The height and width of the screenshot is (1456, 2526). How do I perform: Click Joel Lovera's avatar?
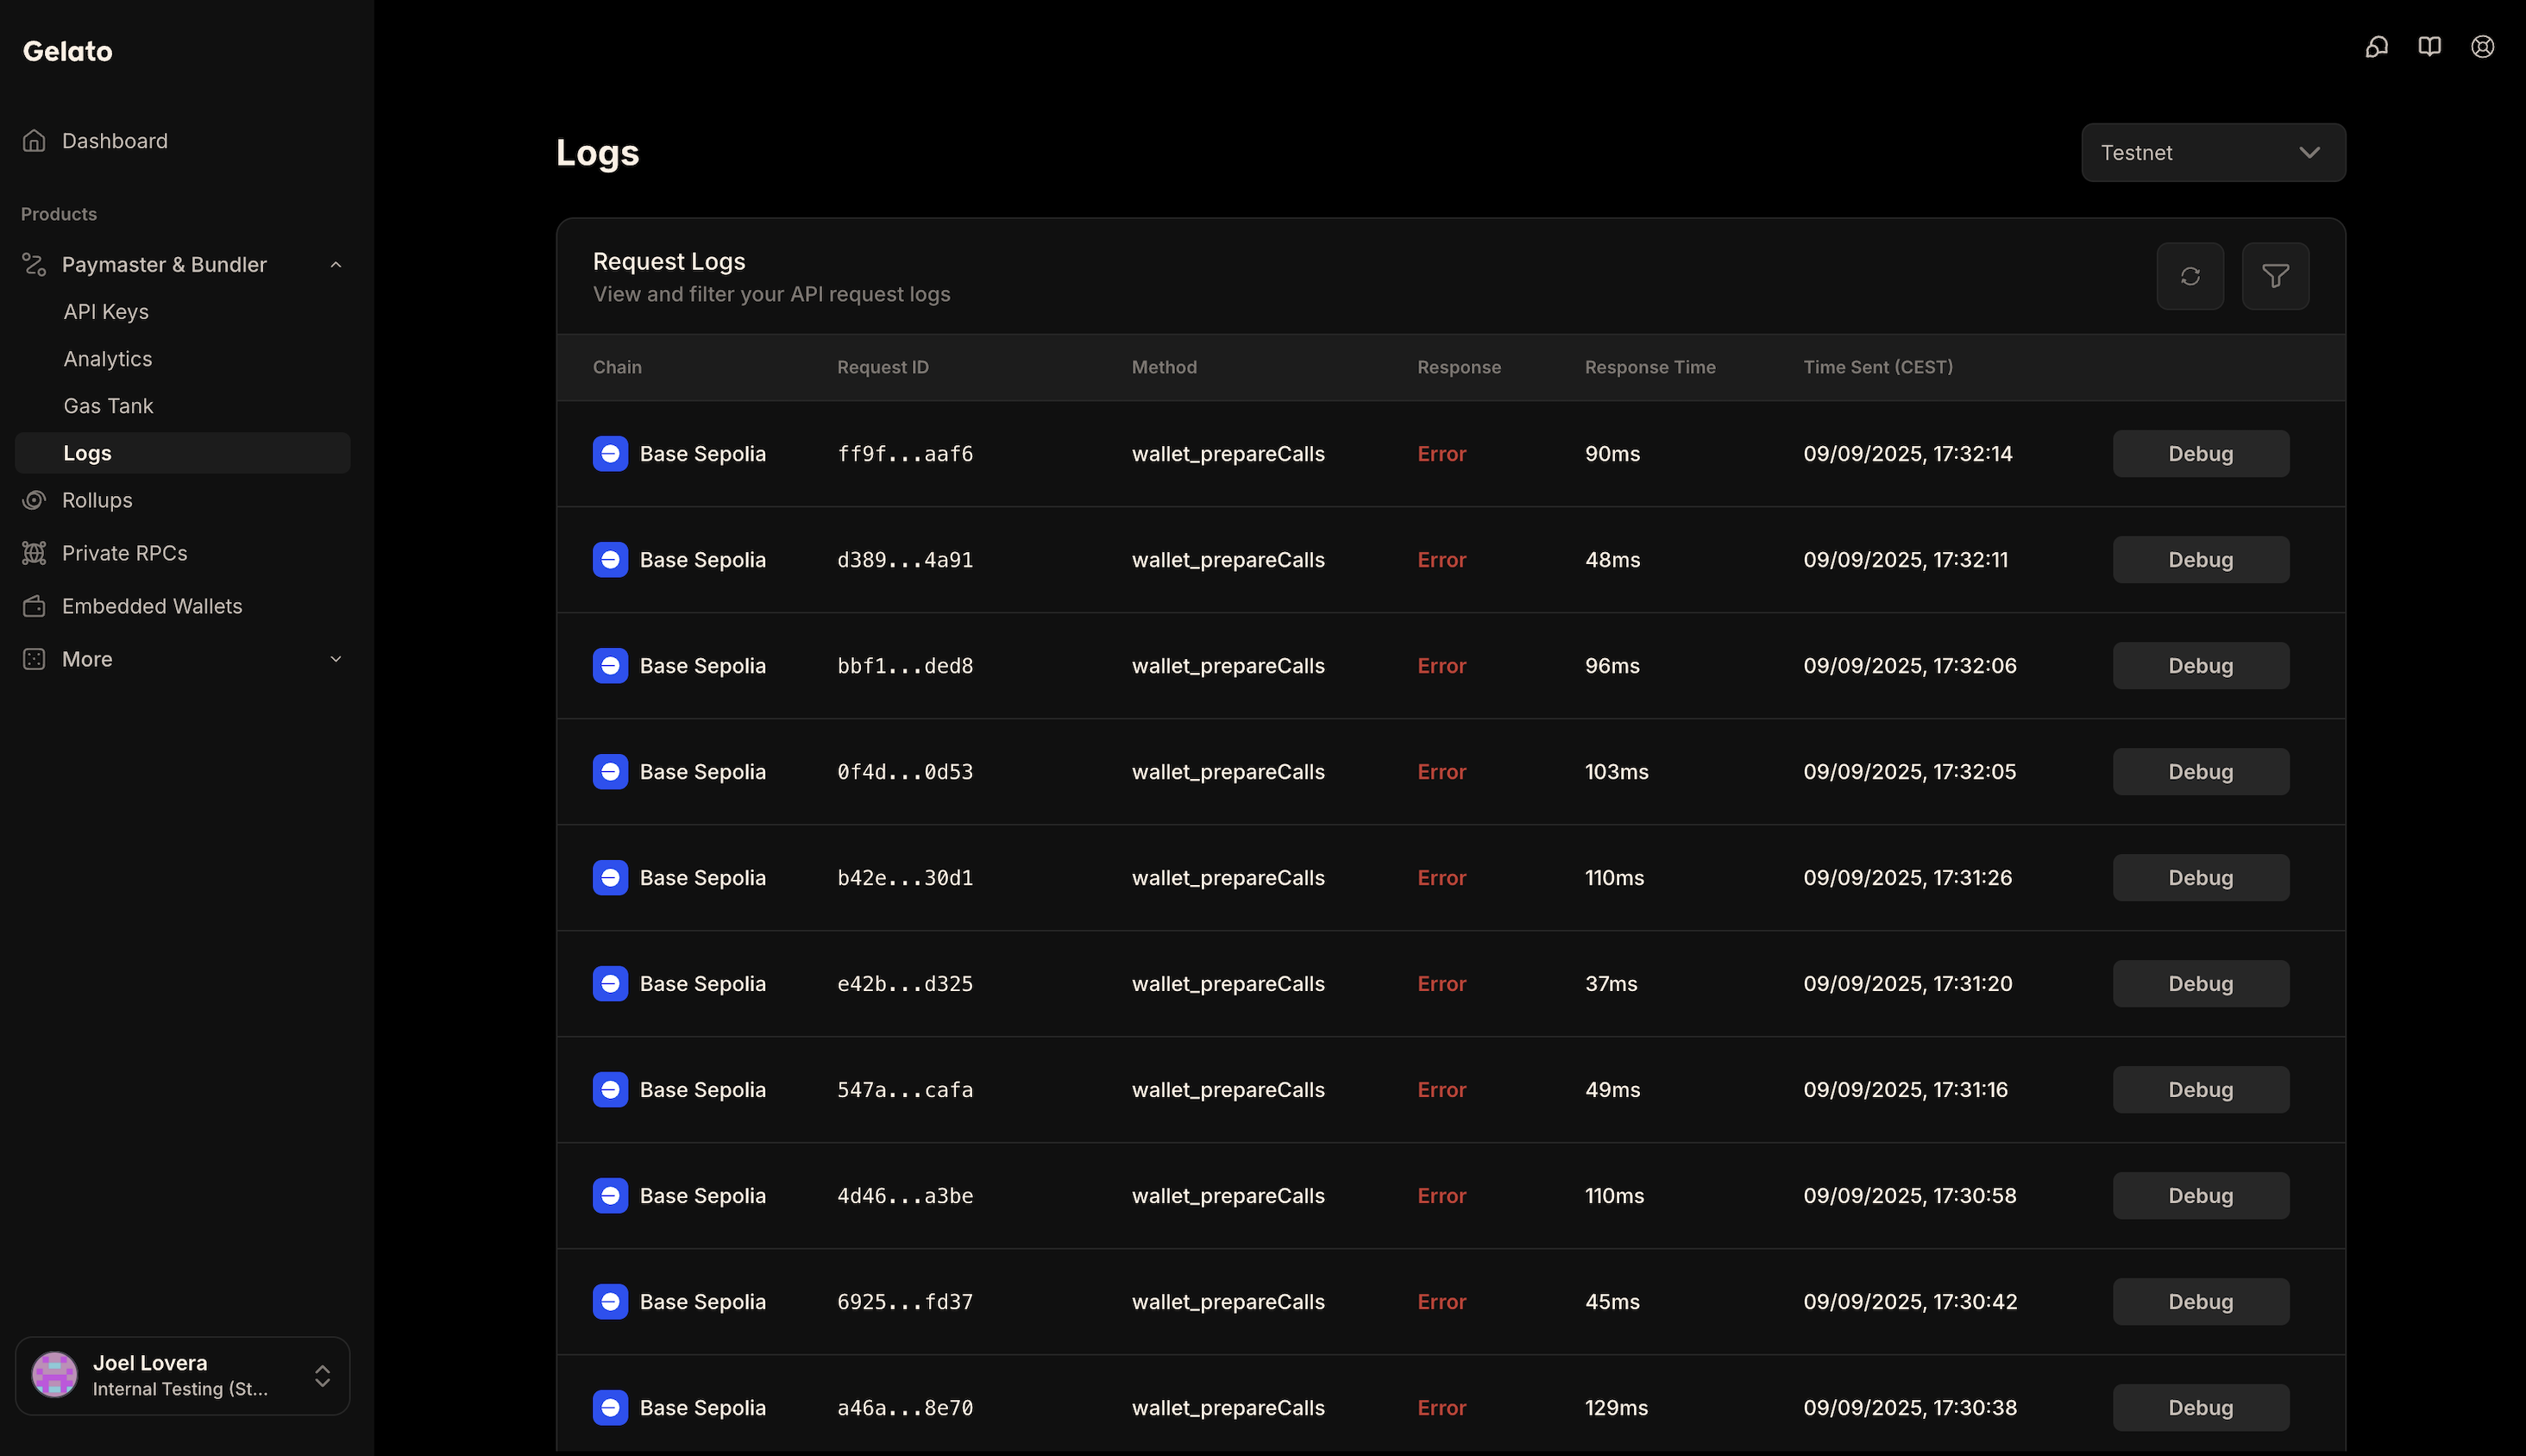pyautogui.click(x=55, y=1375)
